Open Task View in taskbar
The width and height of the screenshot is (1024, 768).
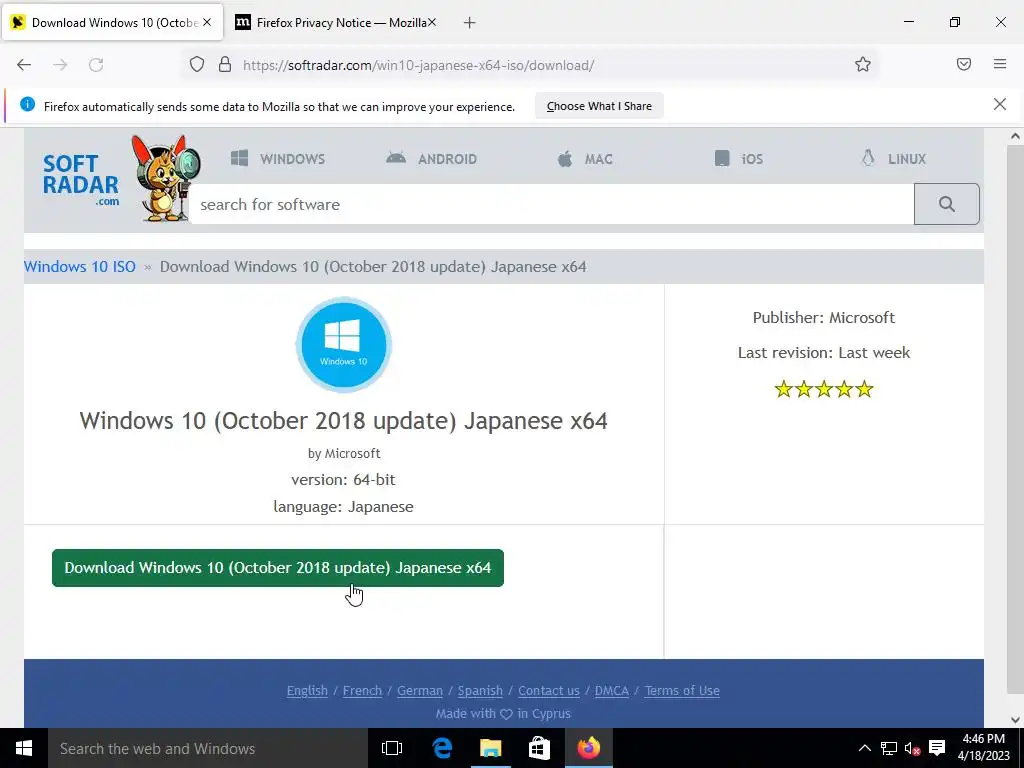(392, 748)
